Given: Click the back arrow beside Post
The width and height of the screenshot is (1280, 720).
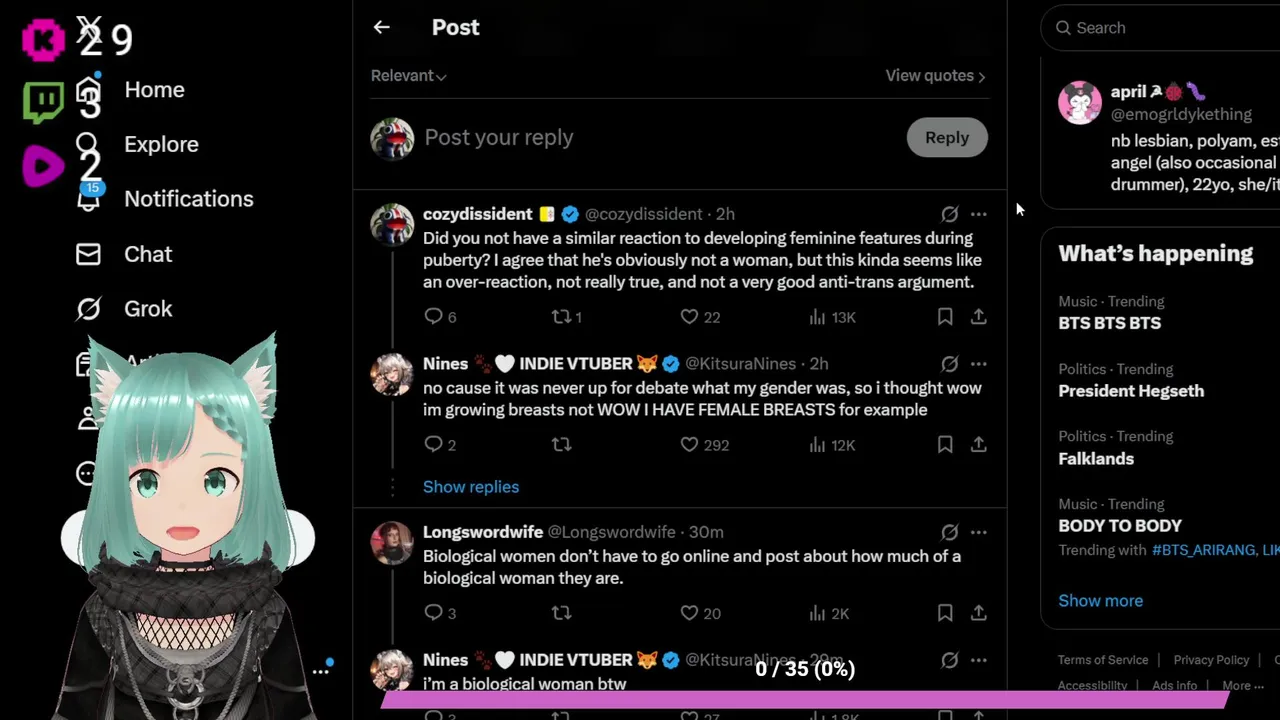Looking at the screenshot, I should (x=381, y=27).
